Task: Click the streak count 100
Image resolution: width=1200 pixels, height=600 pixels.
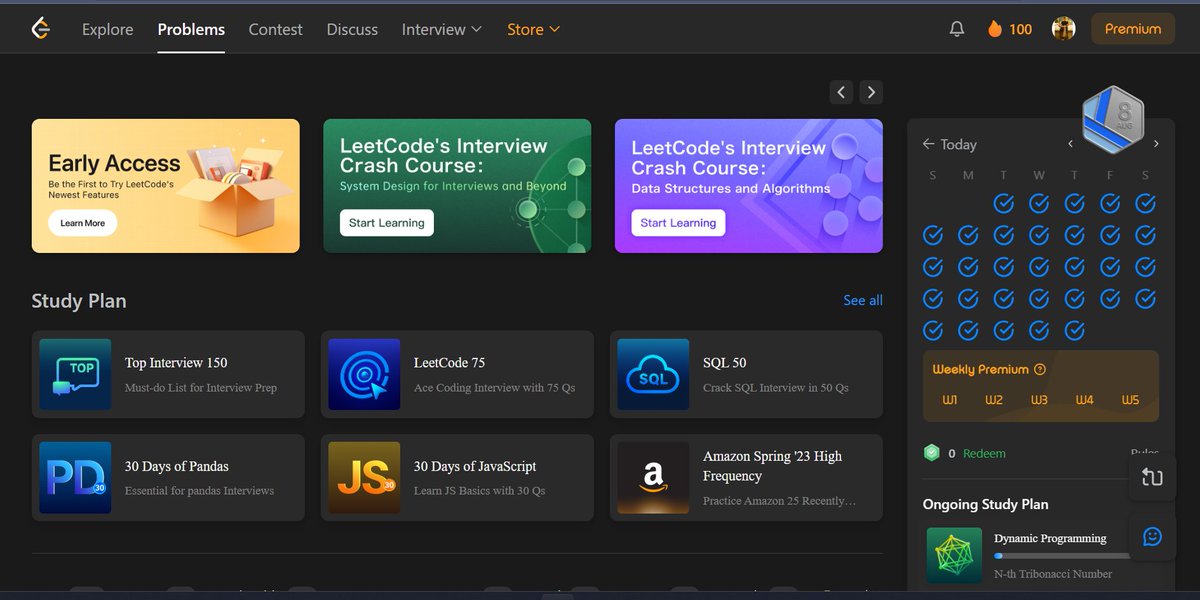Action: pyautogui.click(x=1020, y=29)
